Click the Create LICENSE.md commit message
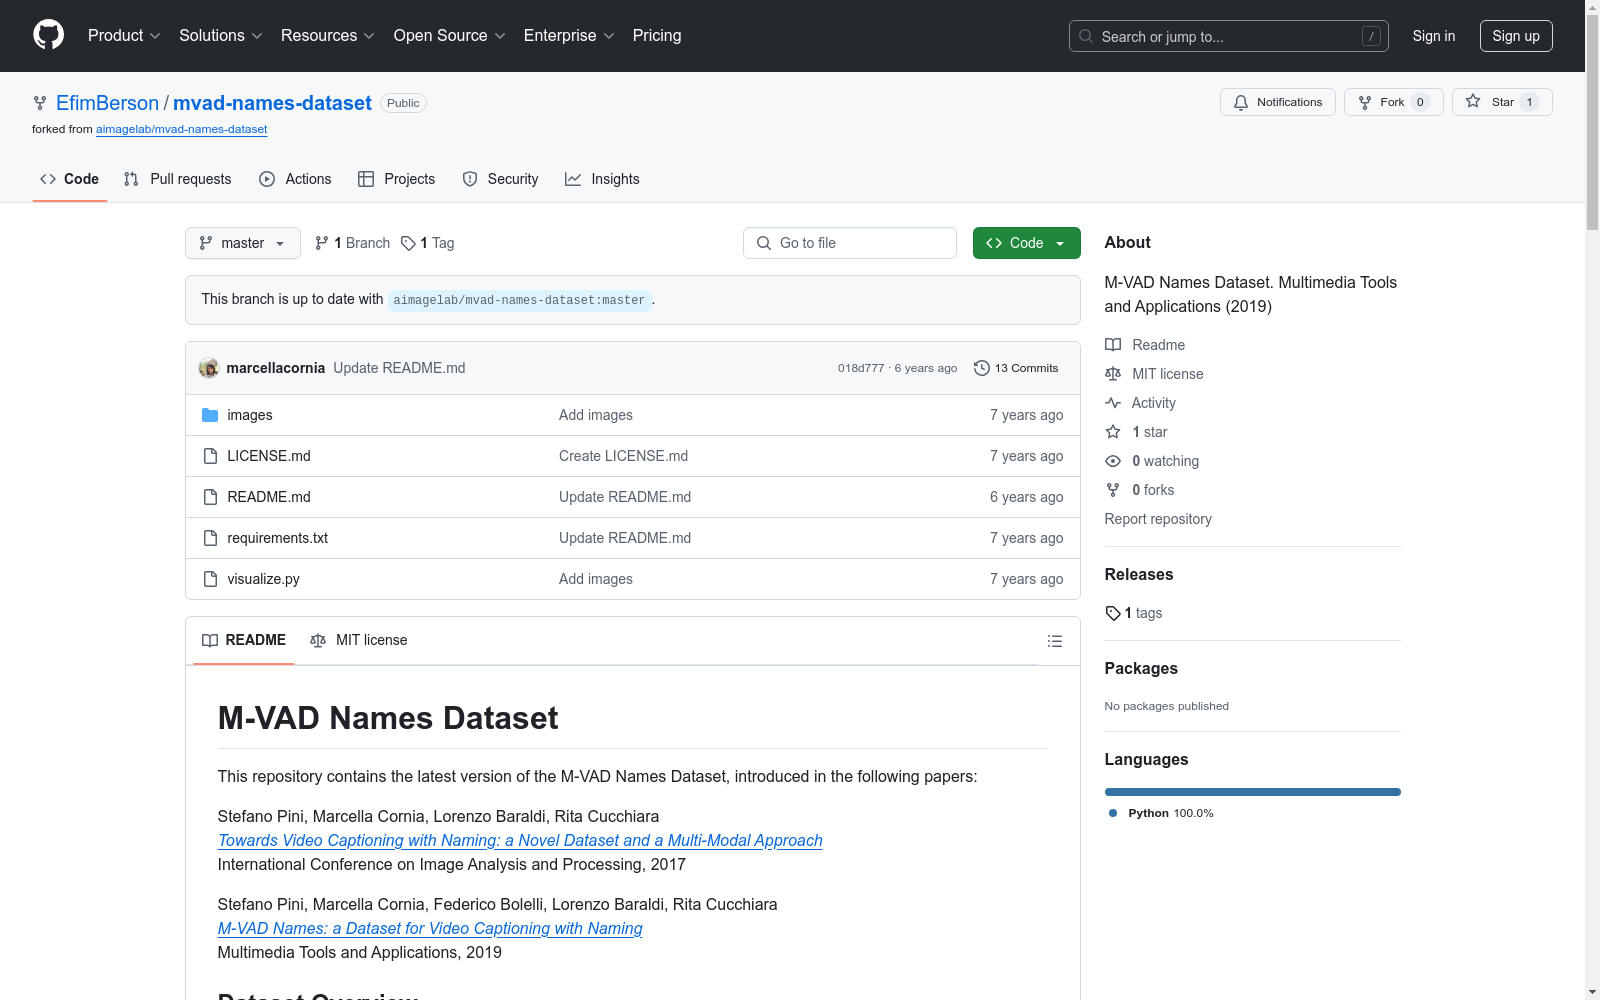This screenshot has height=1000, width=1600. (623, 456)
